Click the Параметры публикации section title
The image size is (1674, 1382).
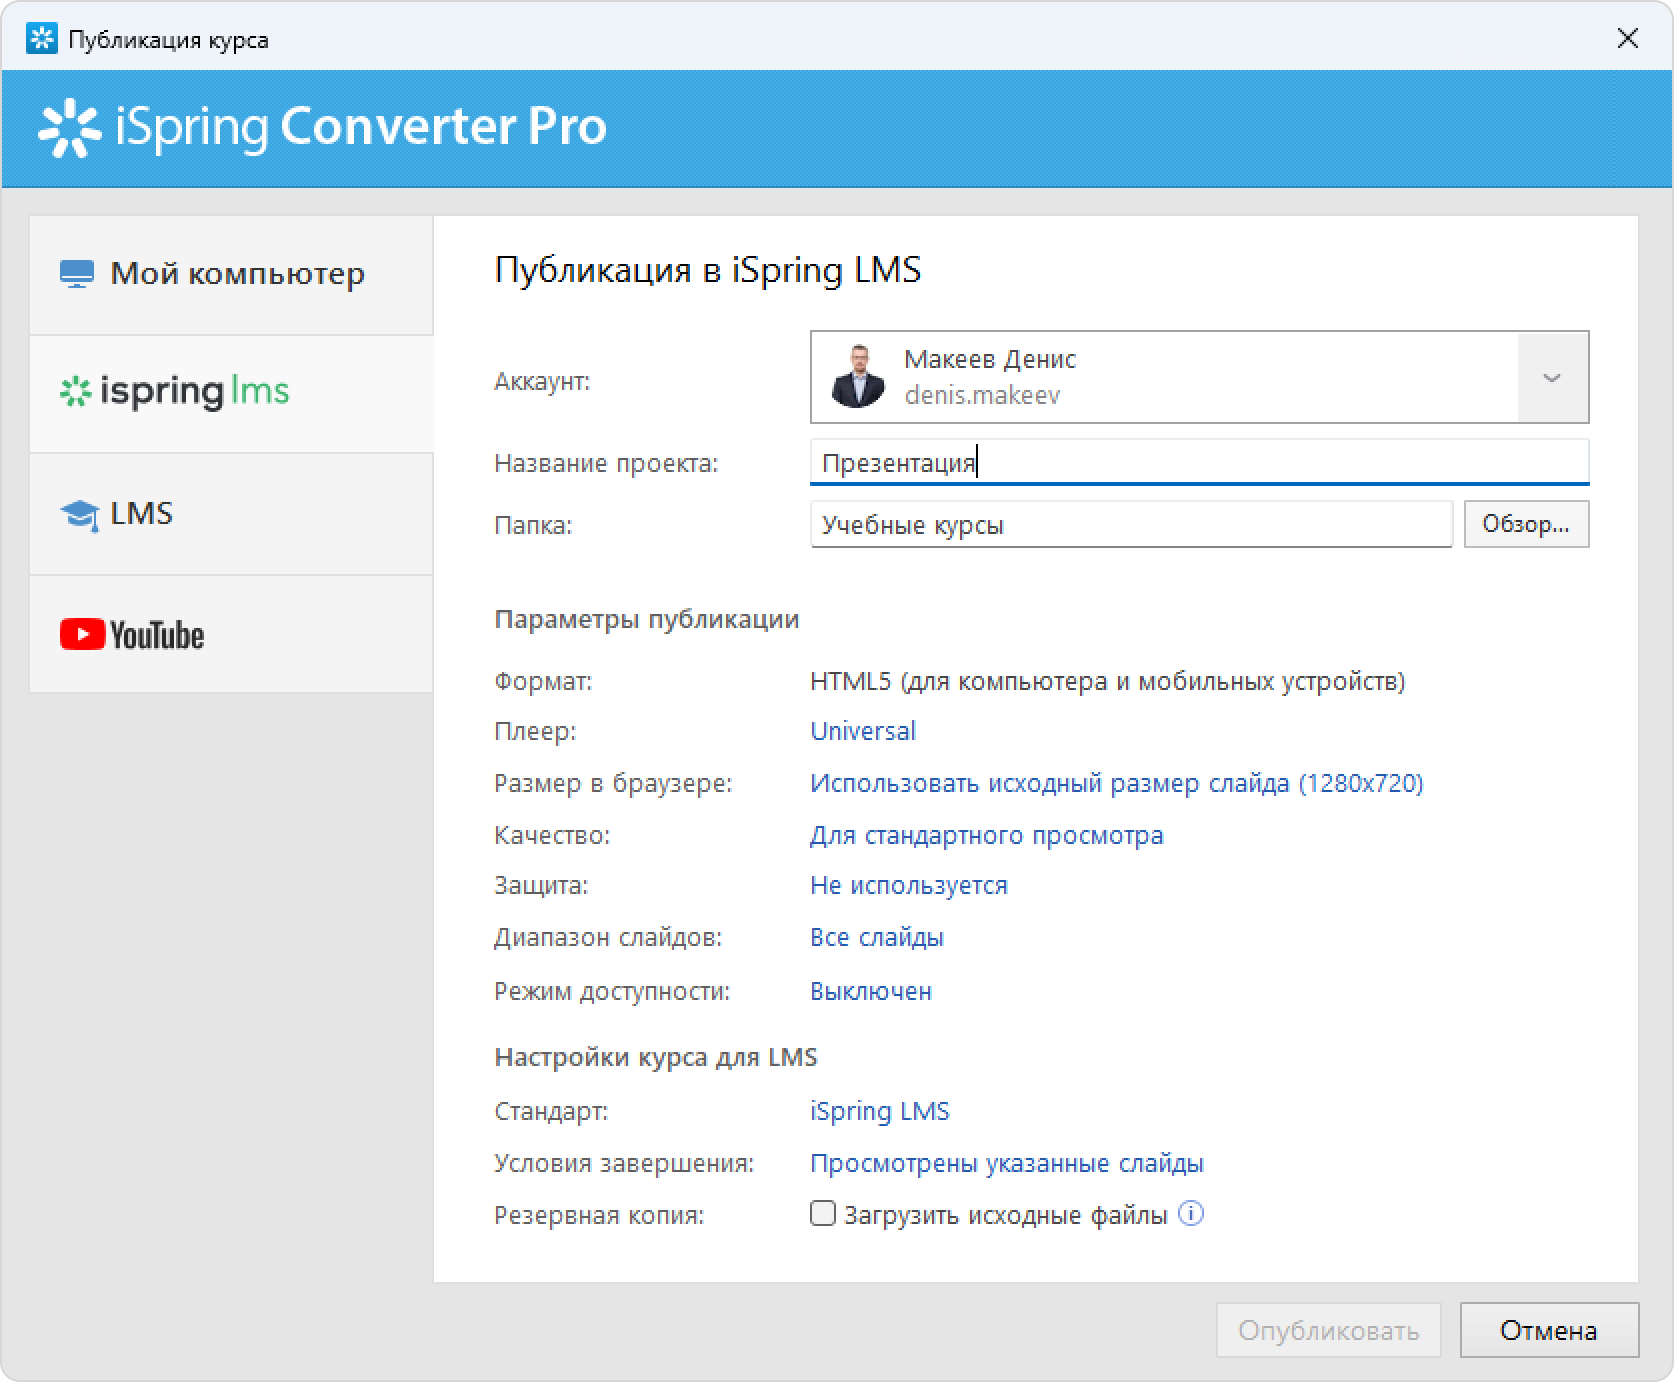click(x=647, y=620)
